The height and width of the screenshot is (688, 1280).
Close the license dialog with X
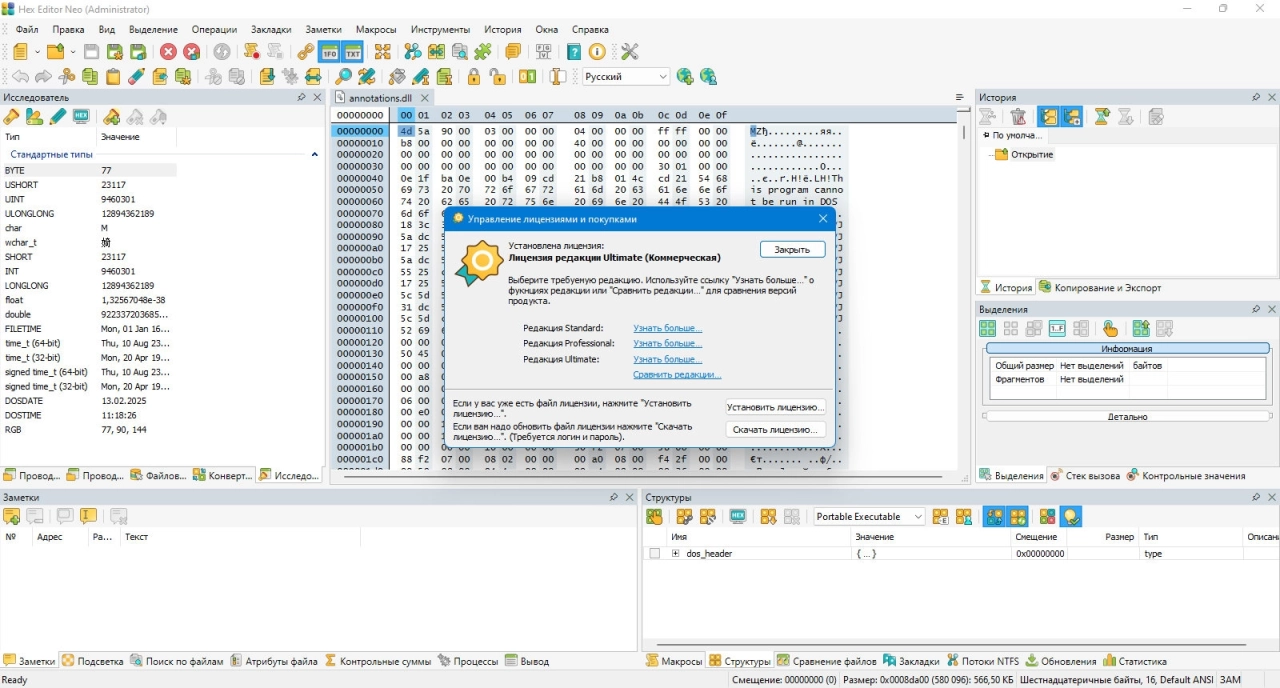(823, 218)
